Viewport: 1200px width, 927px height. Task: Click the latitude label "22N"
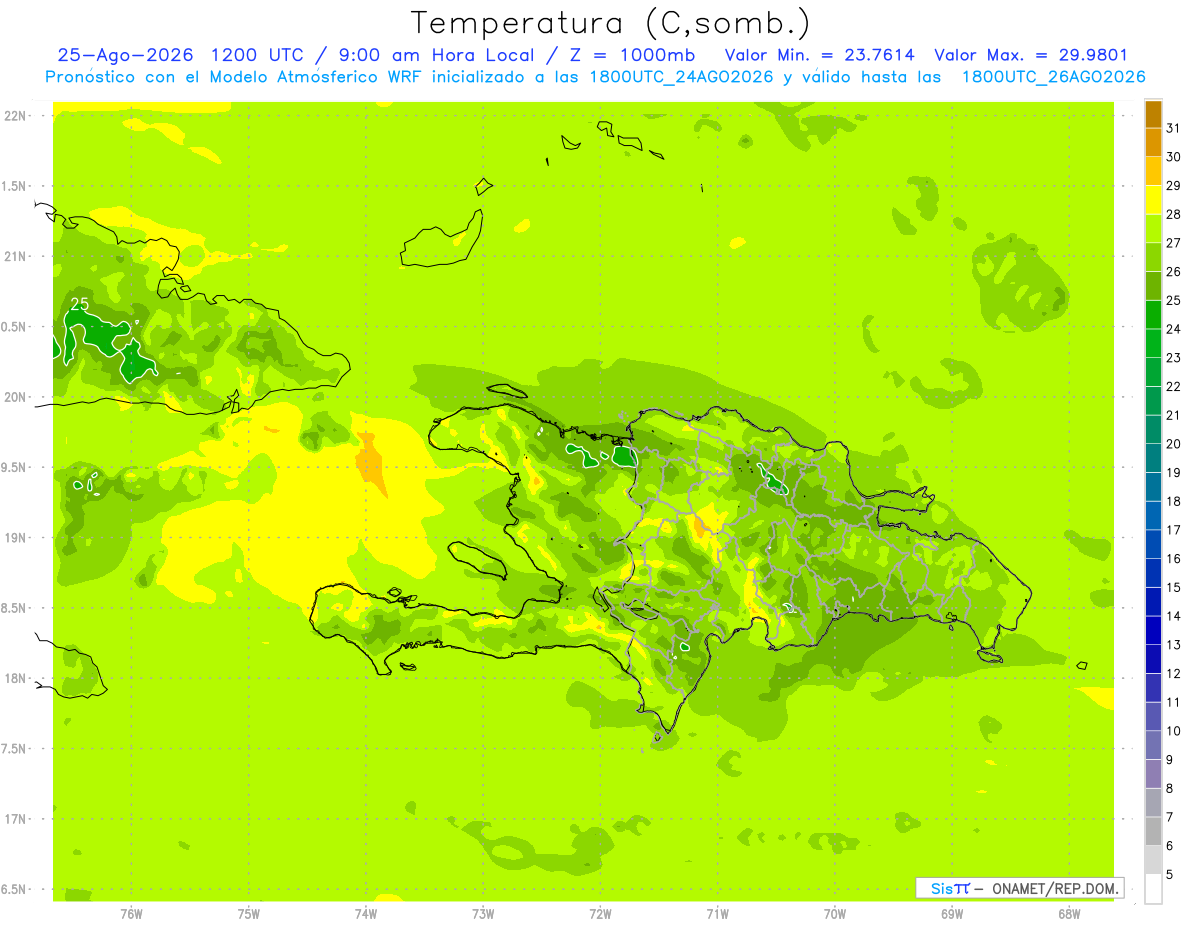[x=16, y=116]
